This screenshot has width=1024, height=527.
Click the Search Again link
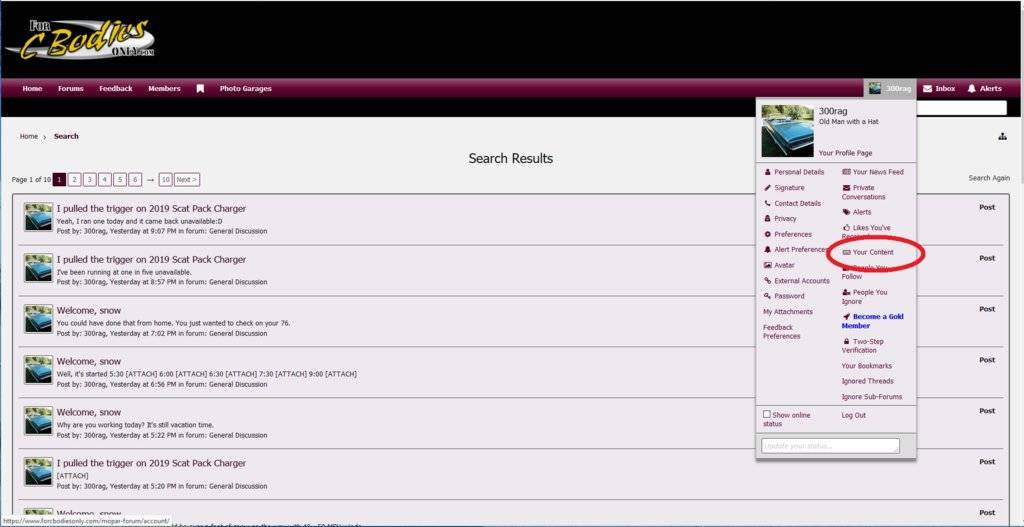point(988,178)
